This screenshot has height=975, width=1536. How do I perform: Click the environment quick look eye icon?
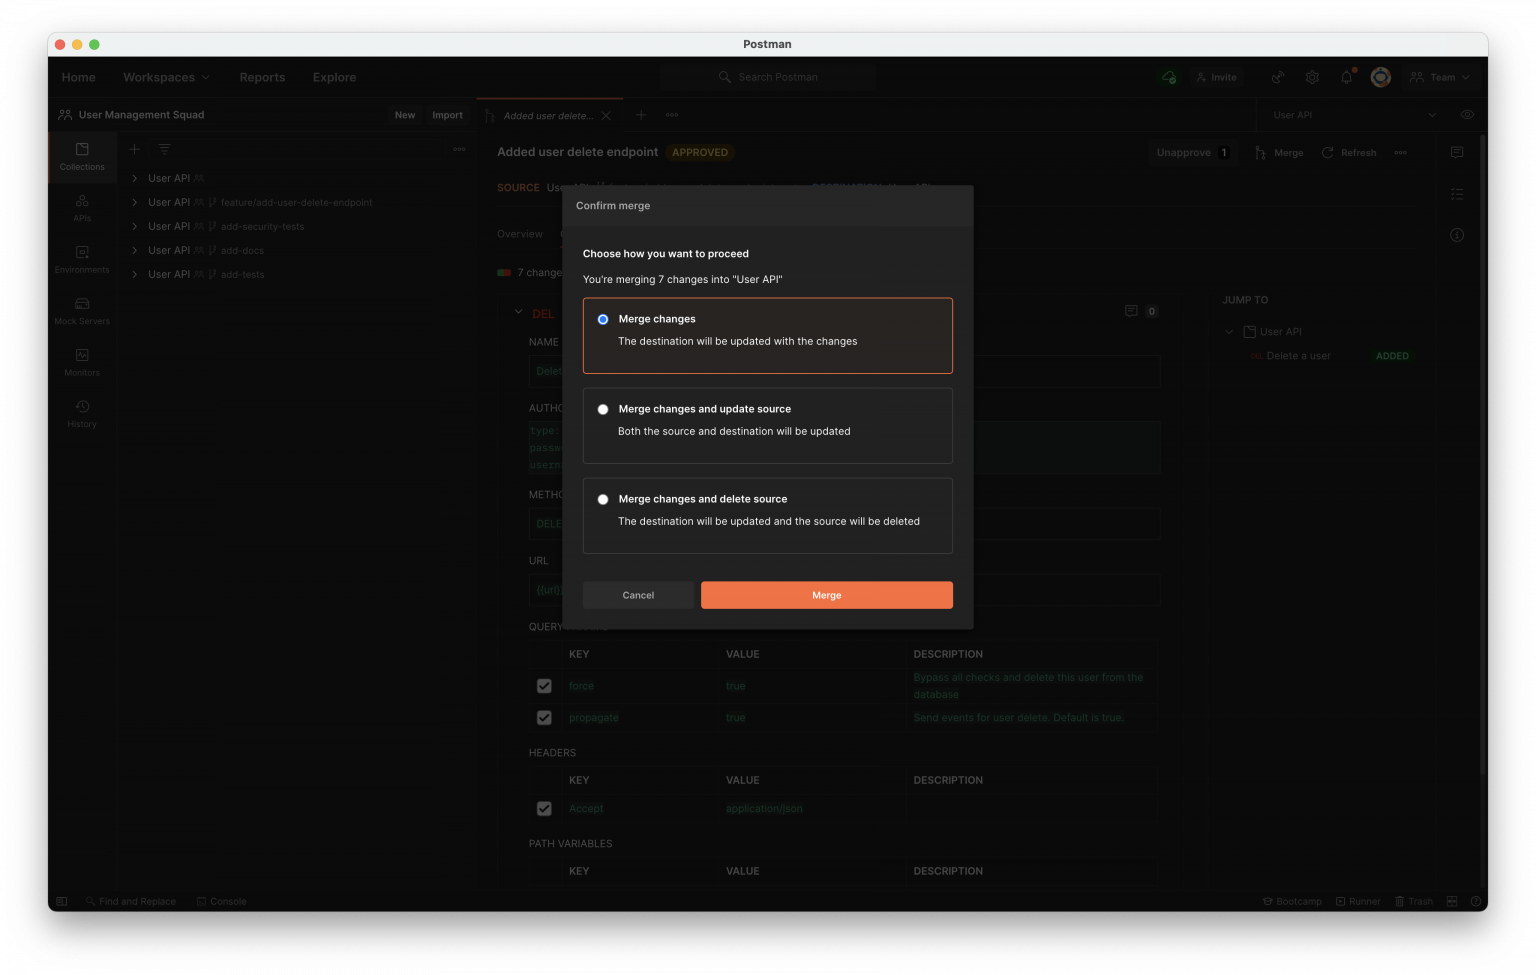(x=1467, y=115)
